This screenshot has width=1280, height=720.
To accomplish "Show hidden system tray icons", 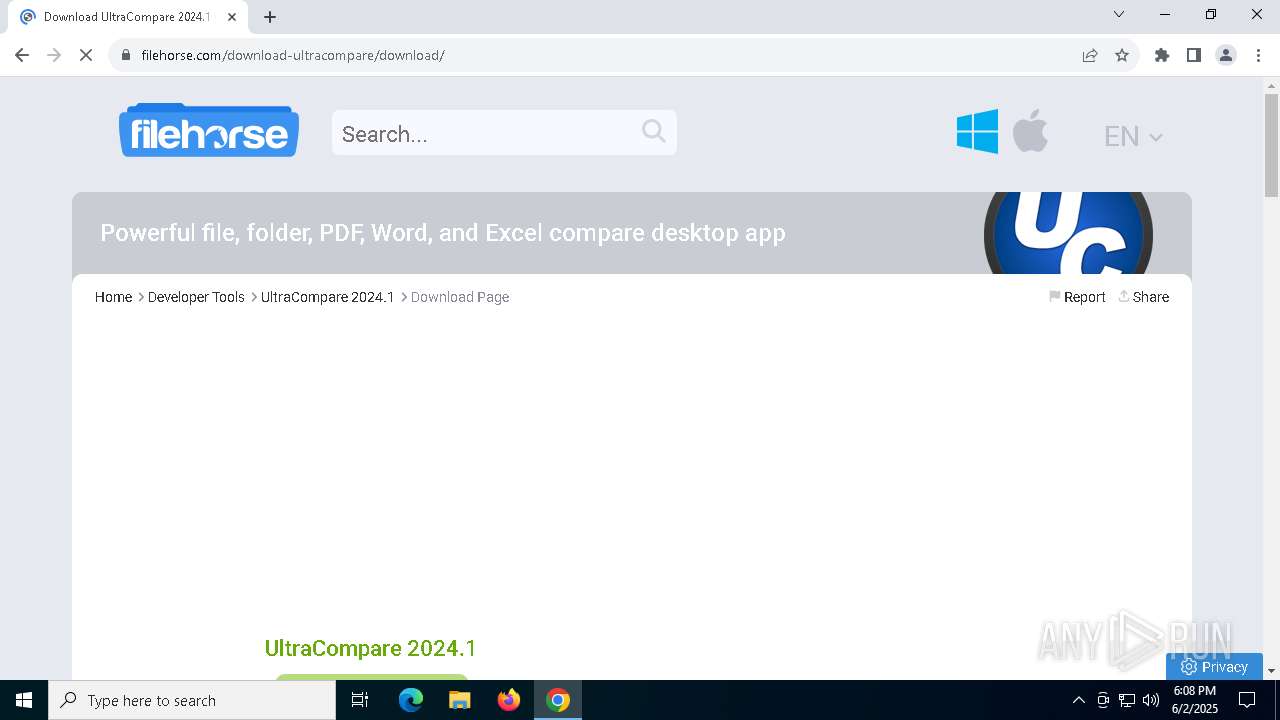I will point(1078,700).
